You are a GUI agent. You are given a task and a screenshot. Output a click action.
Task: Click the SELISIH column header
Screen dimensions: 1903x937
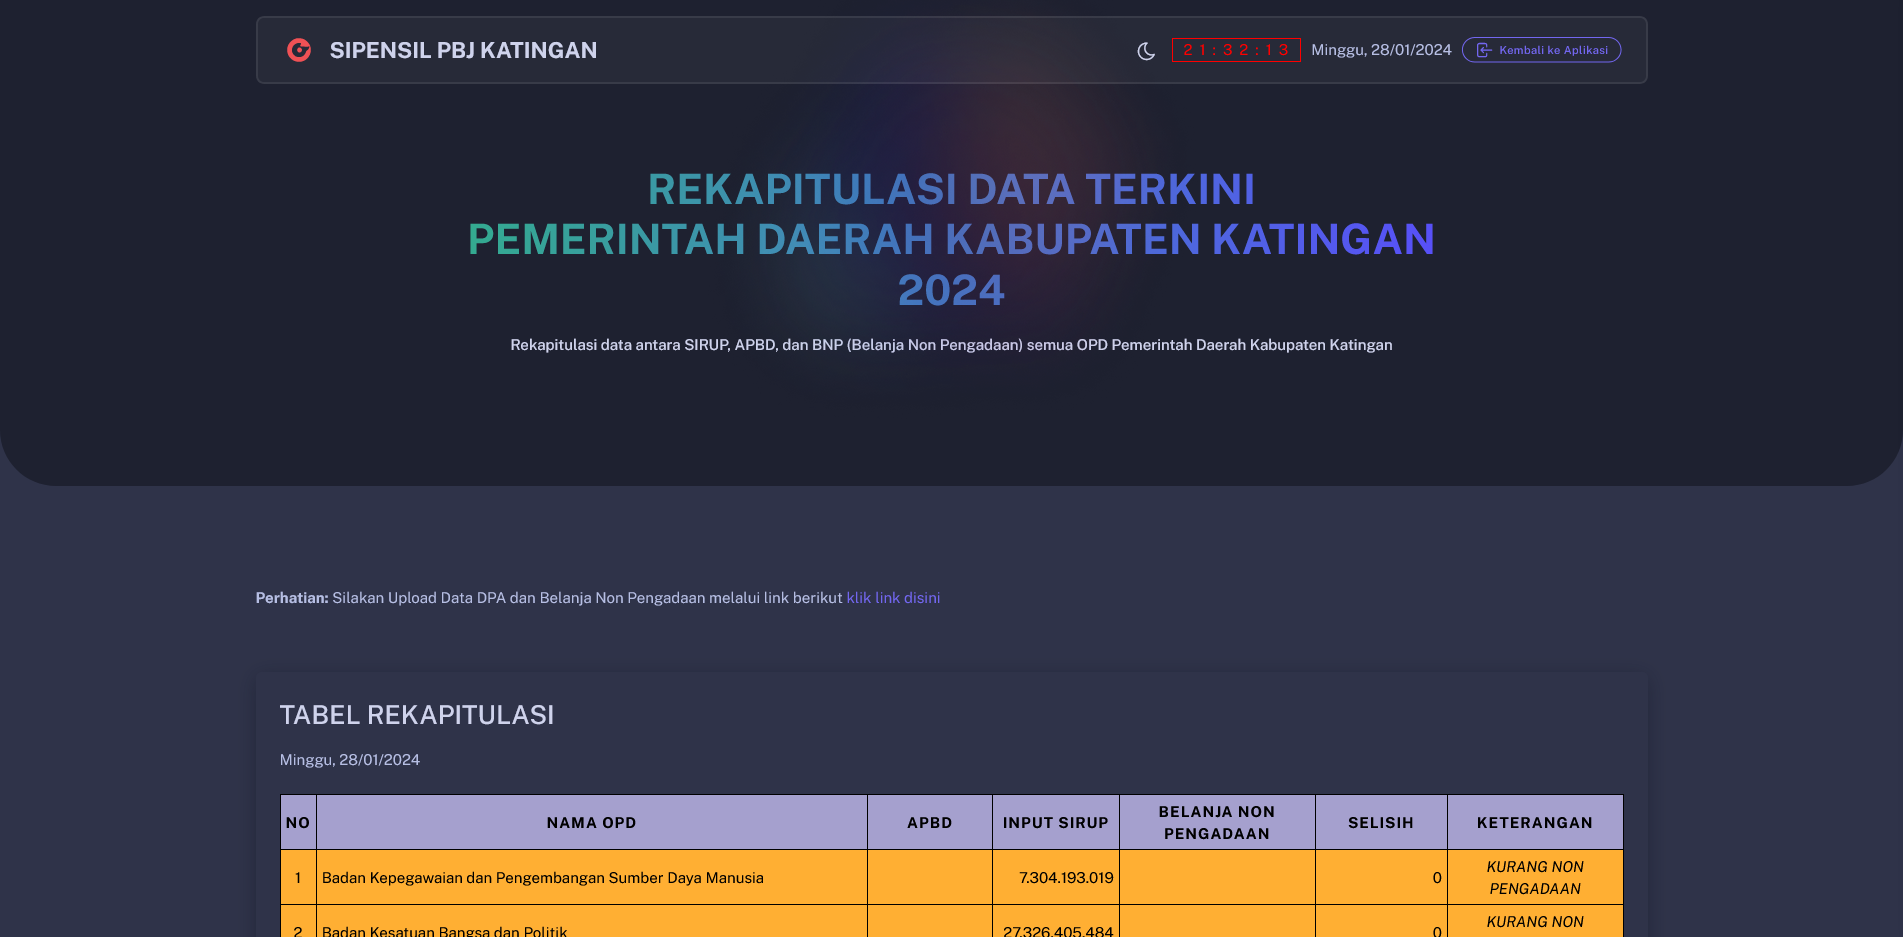point(1380,823)
